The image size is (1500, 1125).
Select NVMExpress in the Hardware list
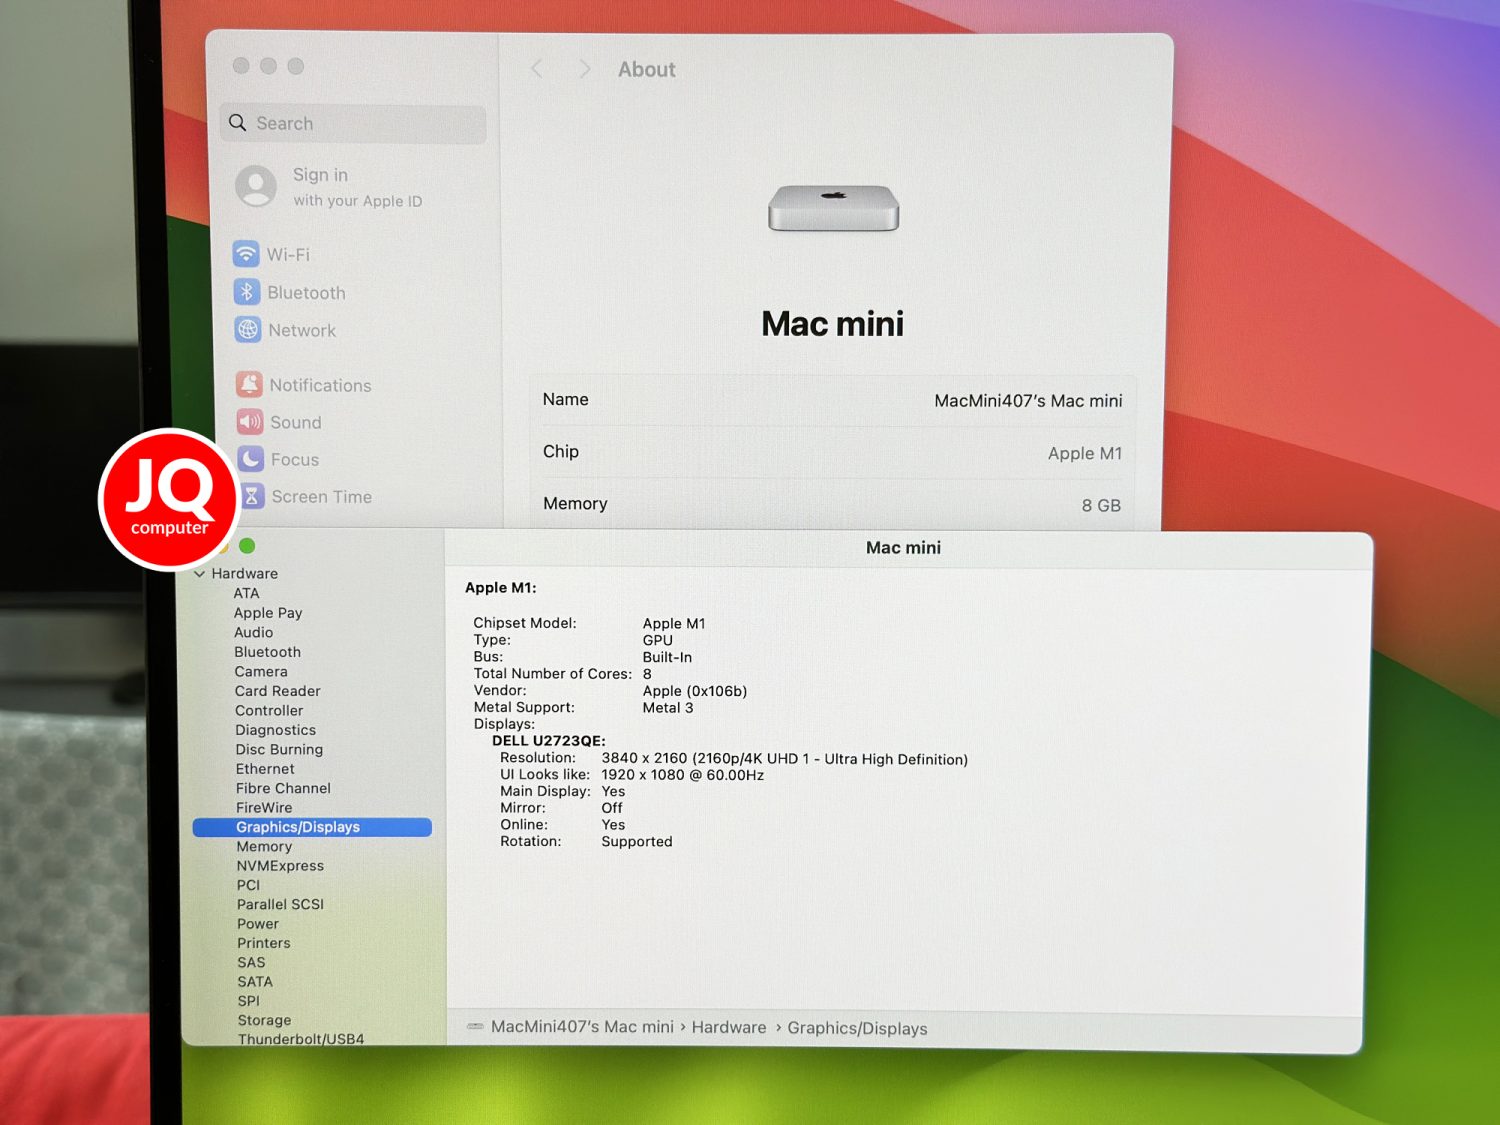click(x=280, y=866)
